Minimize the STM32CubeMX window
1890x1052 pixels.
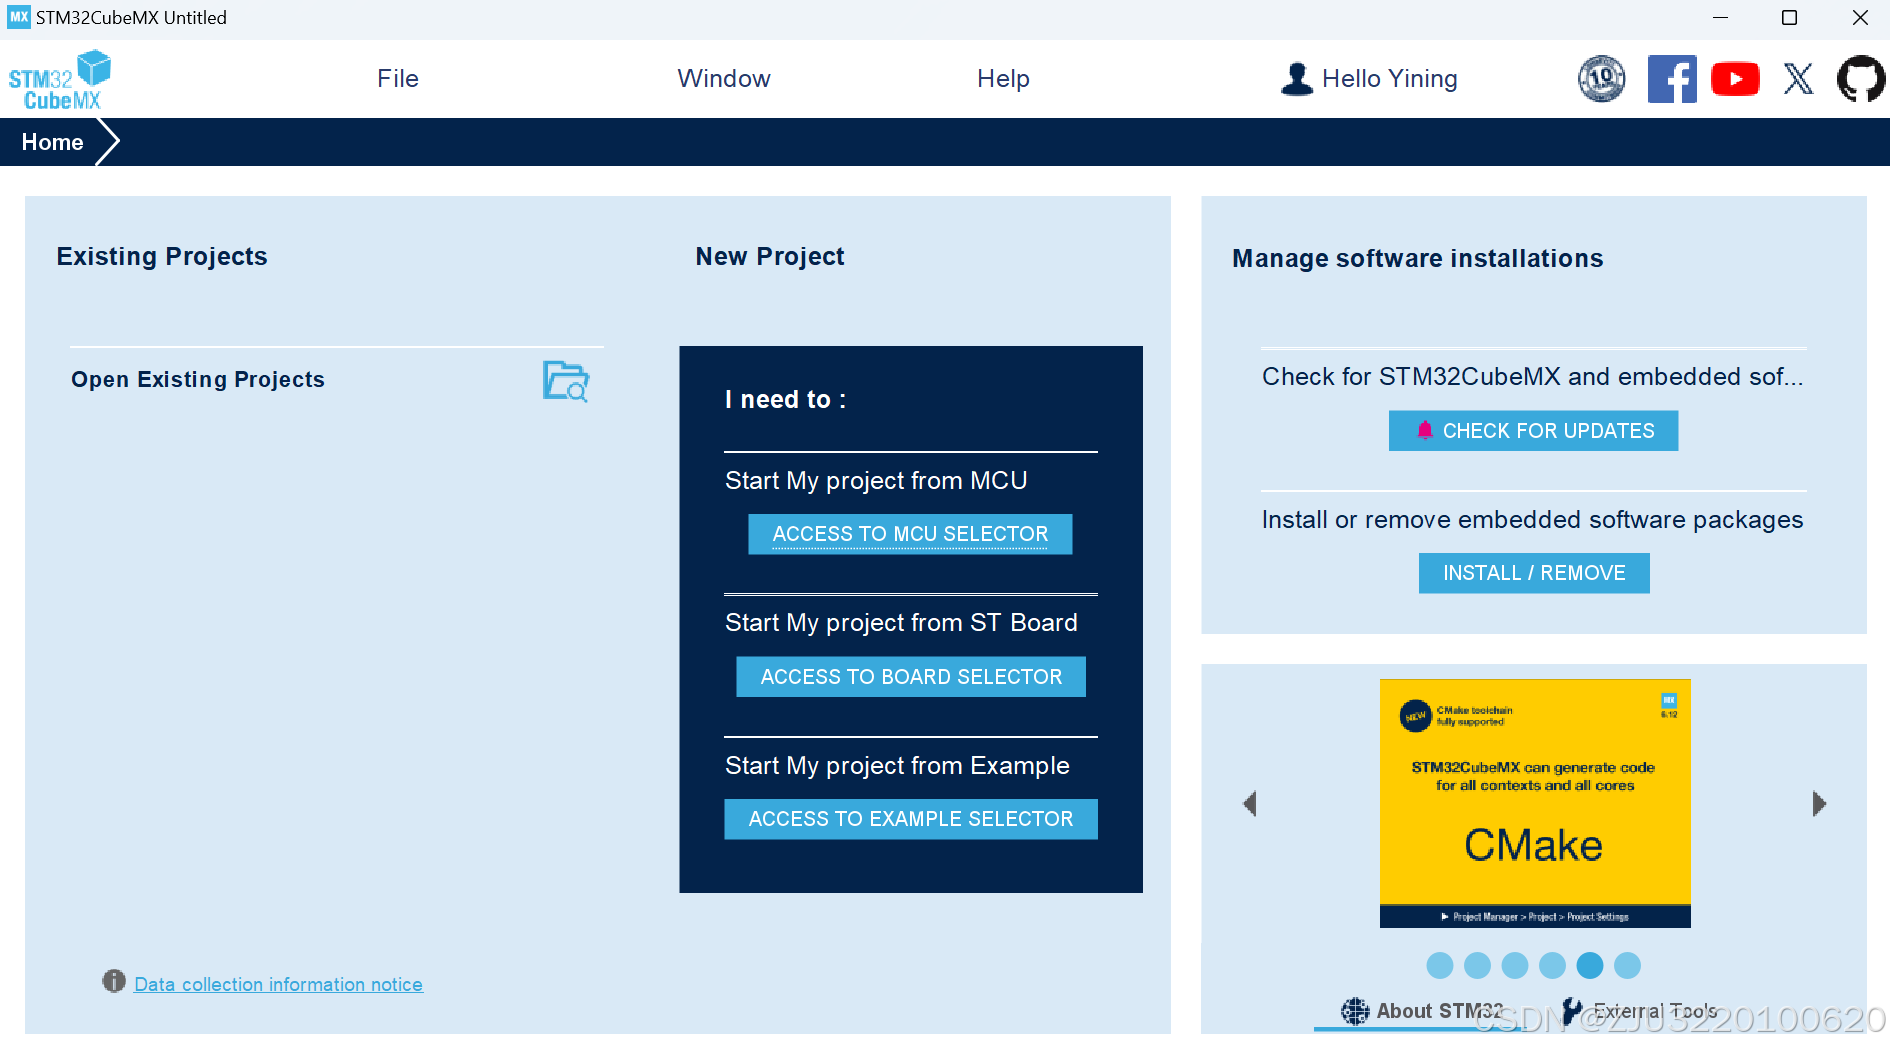1720,17
